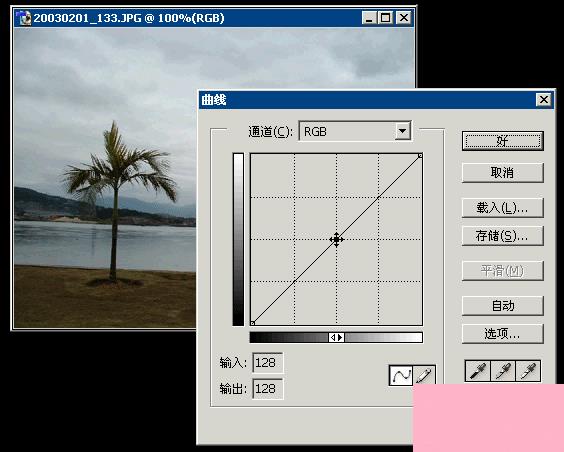Pick the gray point eyedropper

[x=502, y=370]
